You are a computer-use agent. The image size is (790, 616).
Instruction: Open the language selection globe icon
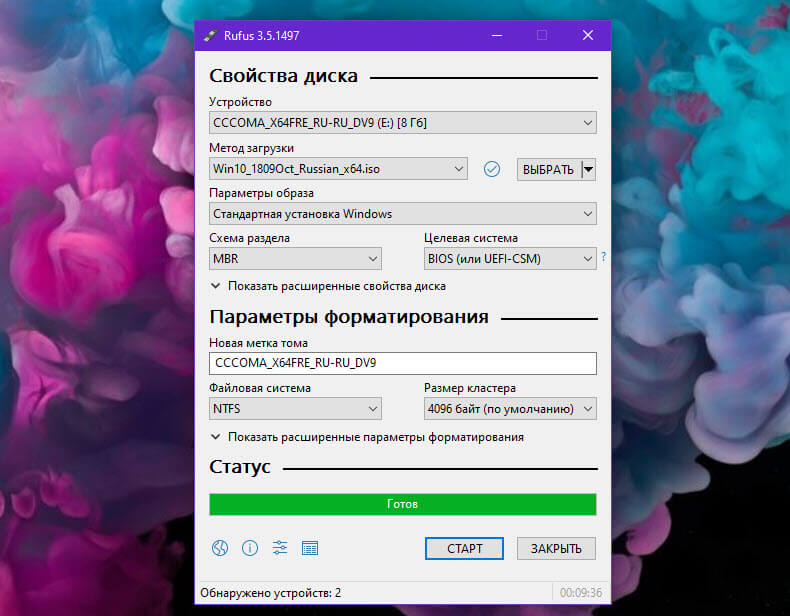(x=220, y=547)
